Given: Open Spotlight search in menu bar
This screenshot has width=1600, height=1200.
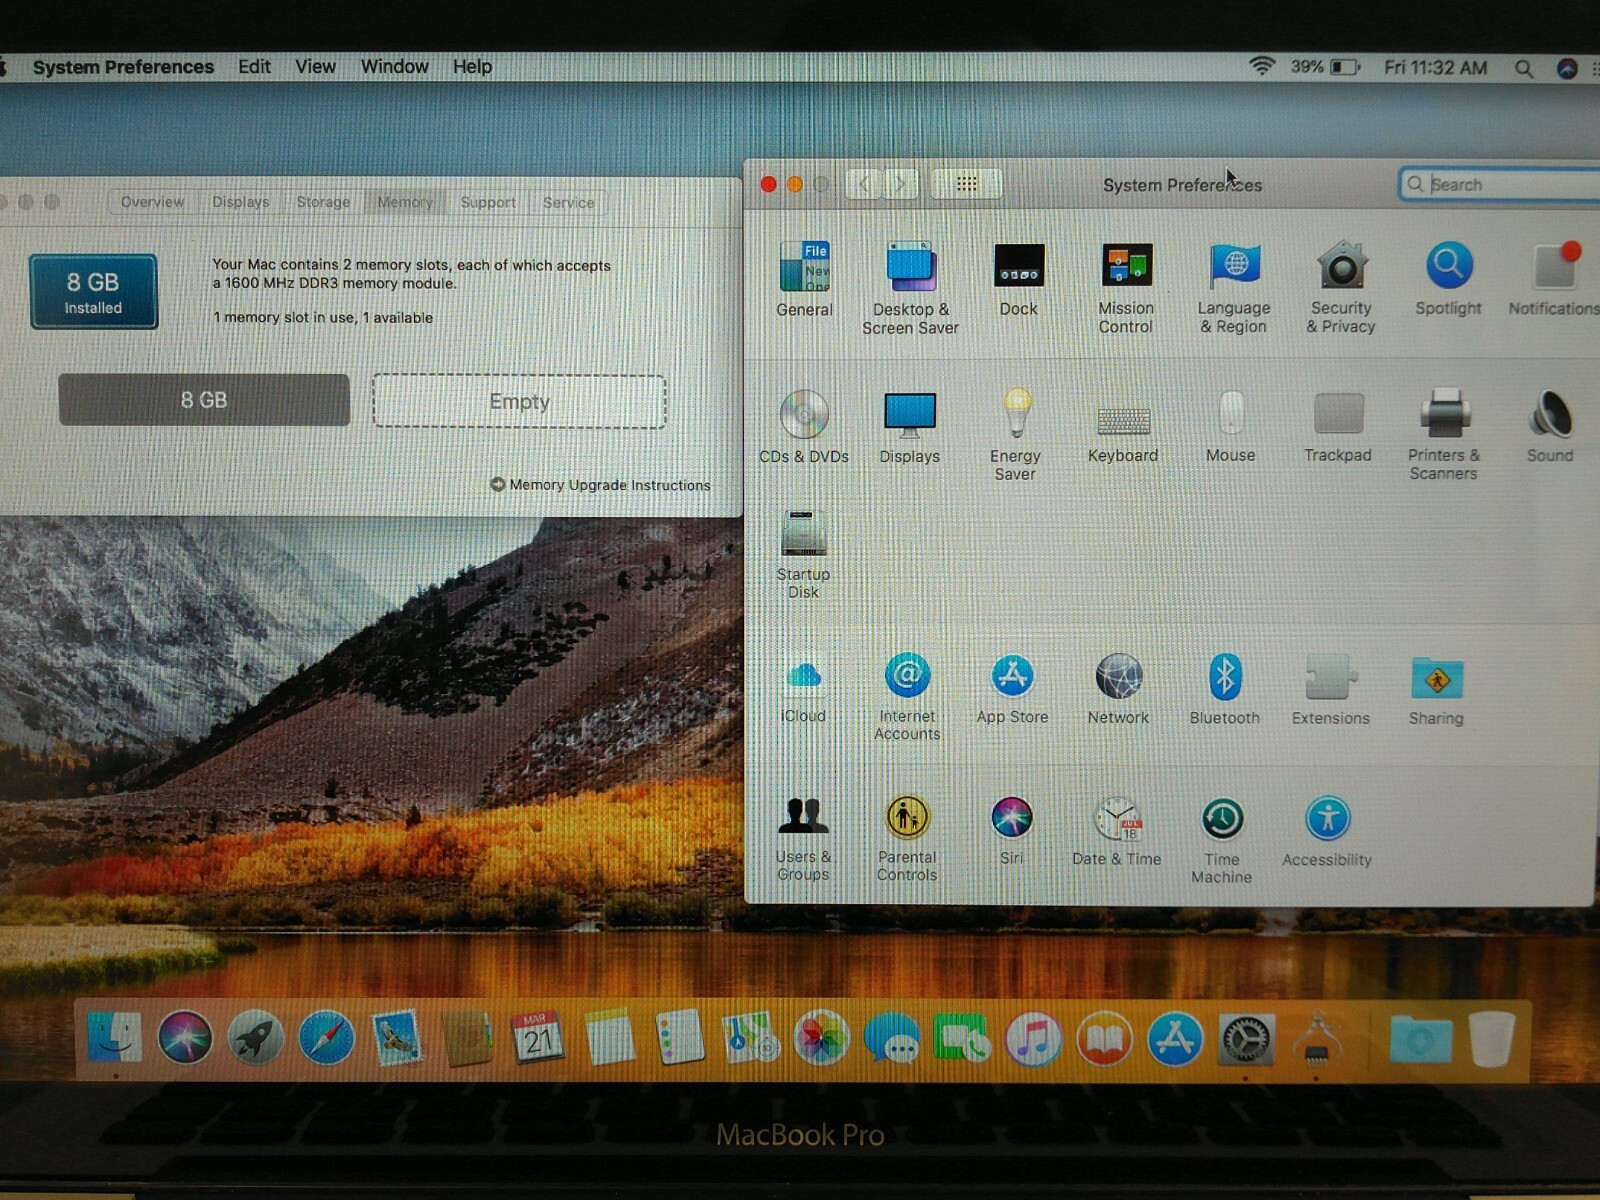Looking at the screenshot, I should (1523, 68).
